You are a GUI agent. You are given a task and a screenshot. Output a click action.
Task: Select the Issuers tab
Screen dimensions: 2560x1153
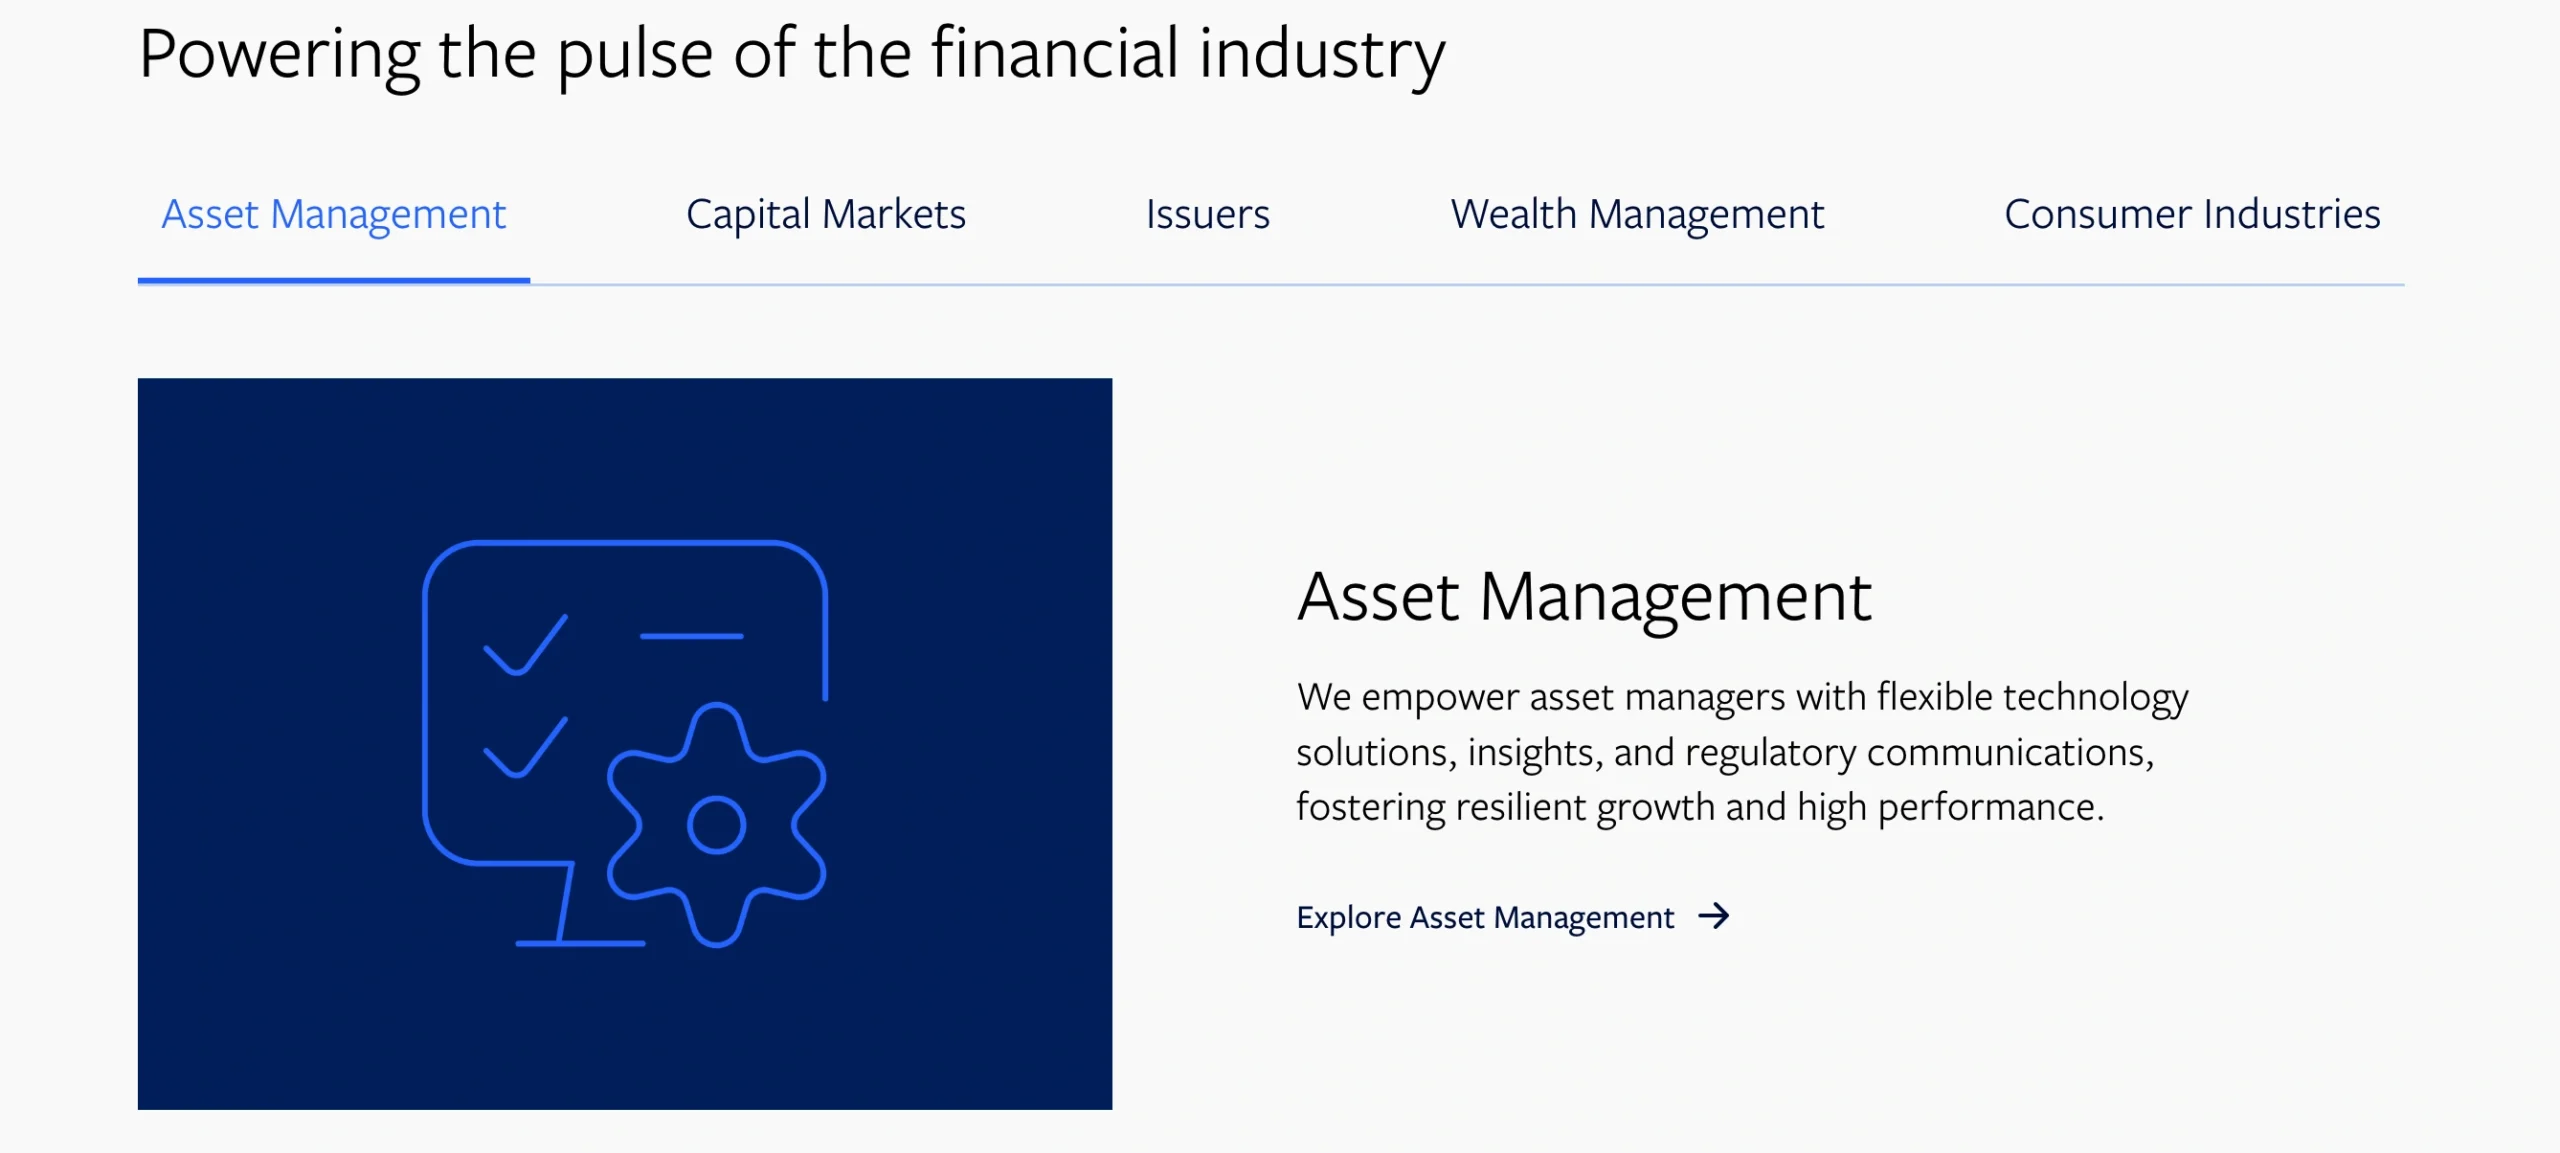click(1208, 215)
